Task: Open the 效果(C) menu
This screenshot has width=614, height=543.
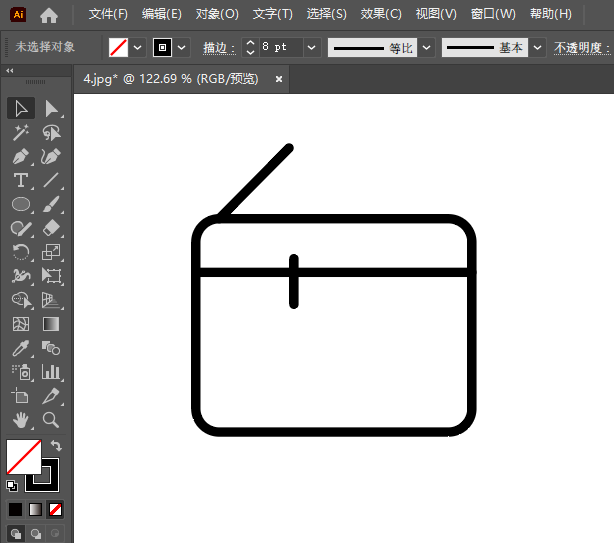Action: 381,14
